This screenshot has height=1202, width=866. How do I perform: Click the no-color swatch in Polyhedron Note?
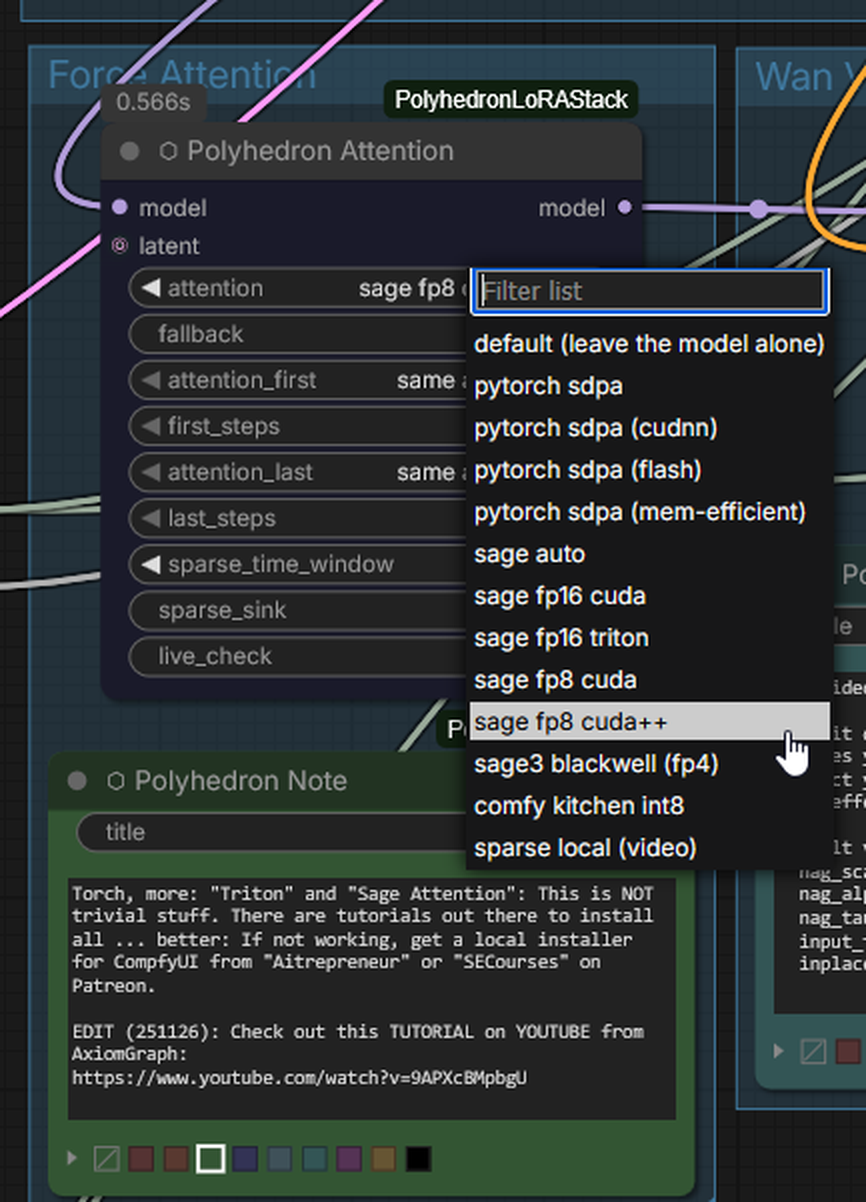tap(106, 1159)
